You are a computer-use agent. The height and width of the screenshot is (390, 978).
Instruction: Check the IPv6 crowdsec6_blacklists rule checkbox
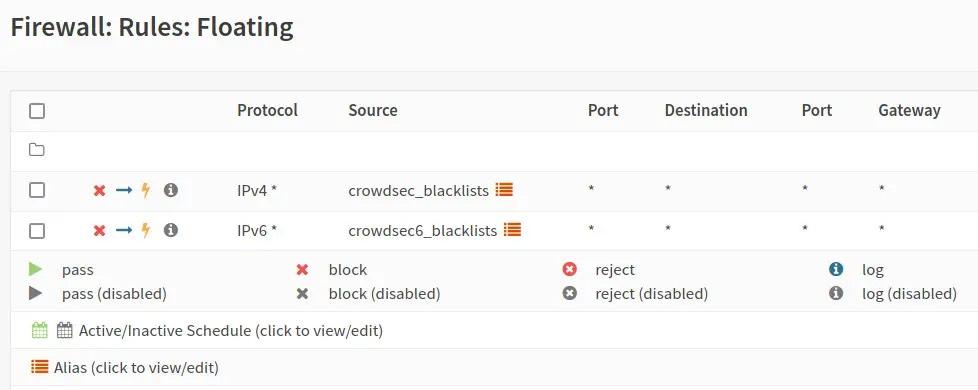coord(37,230)
